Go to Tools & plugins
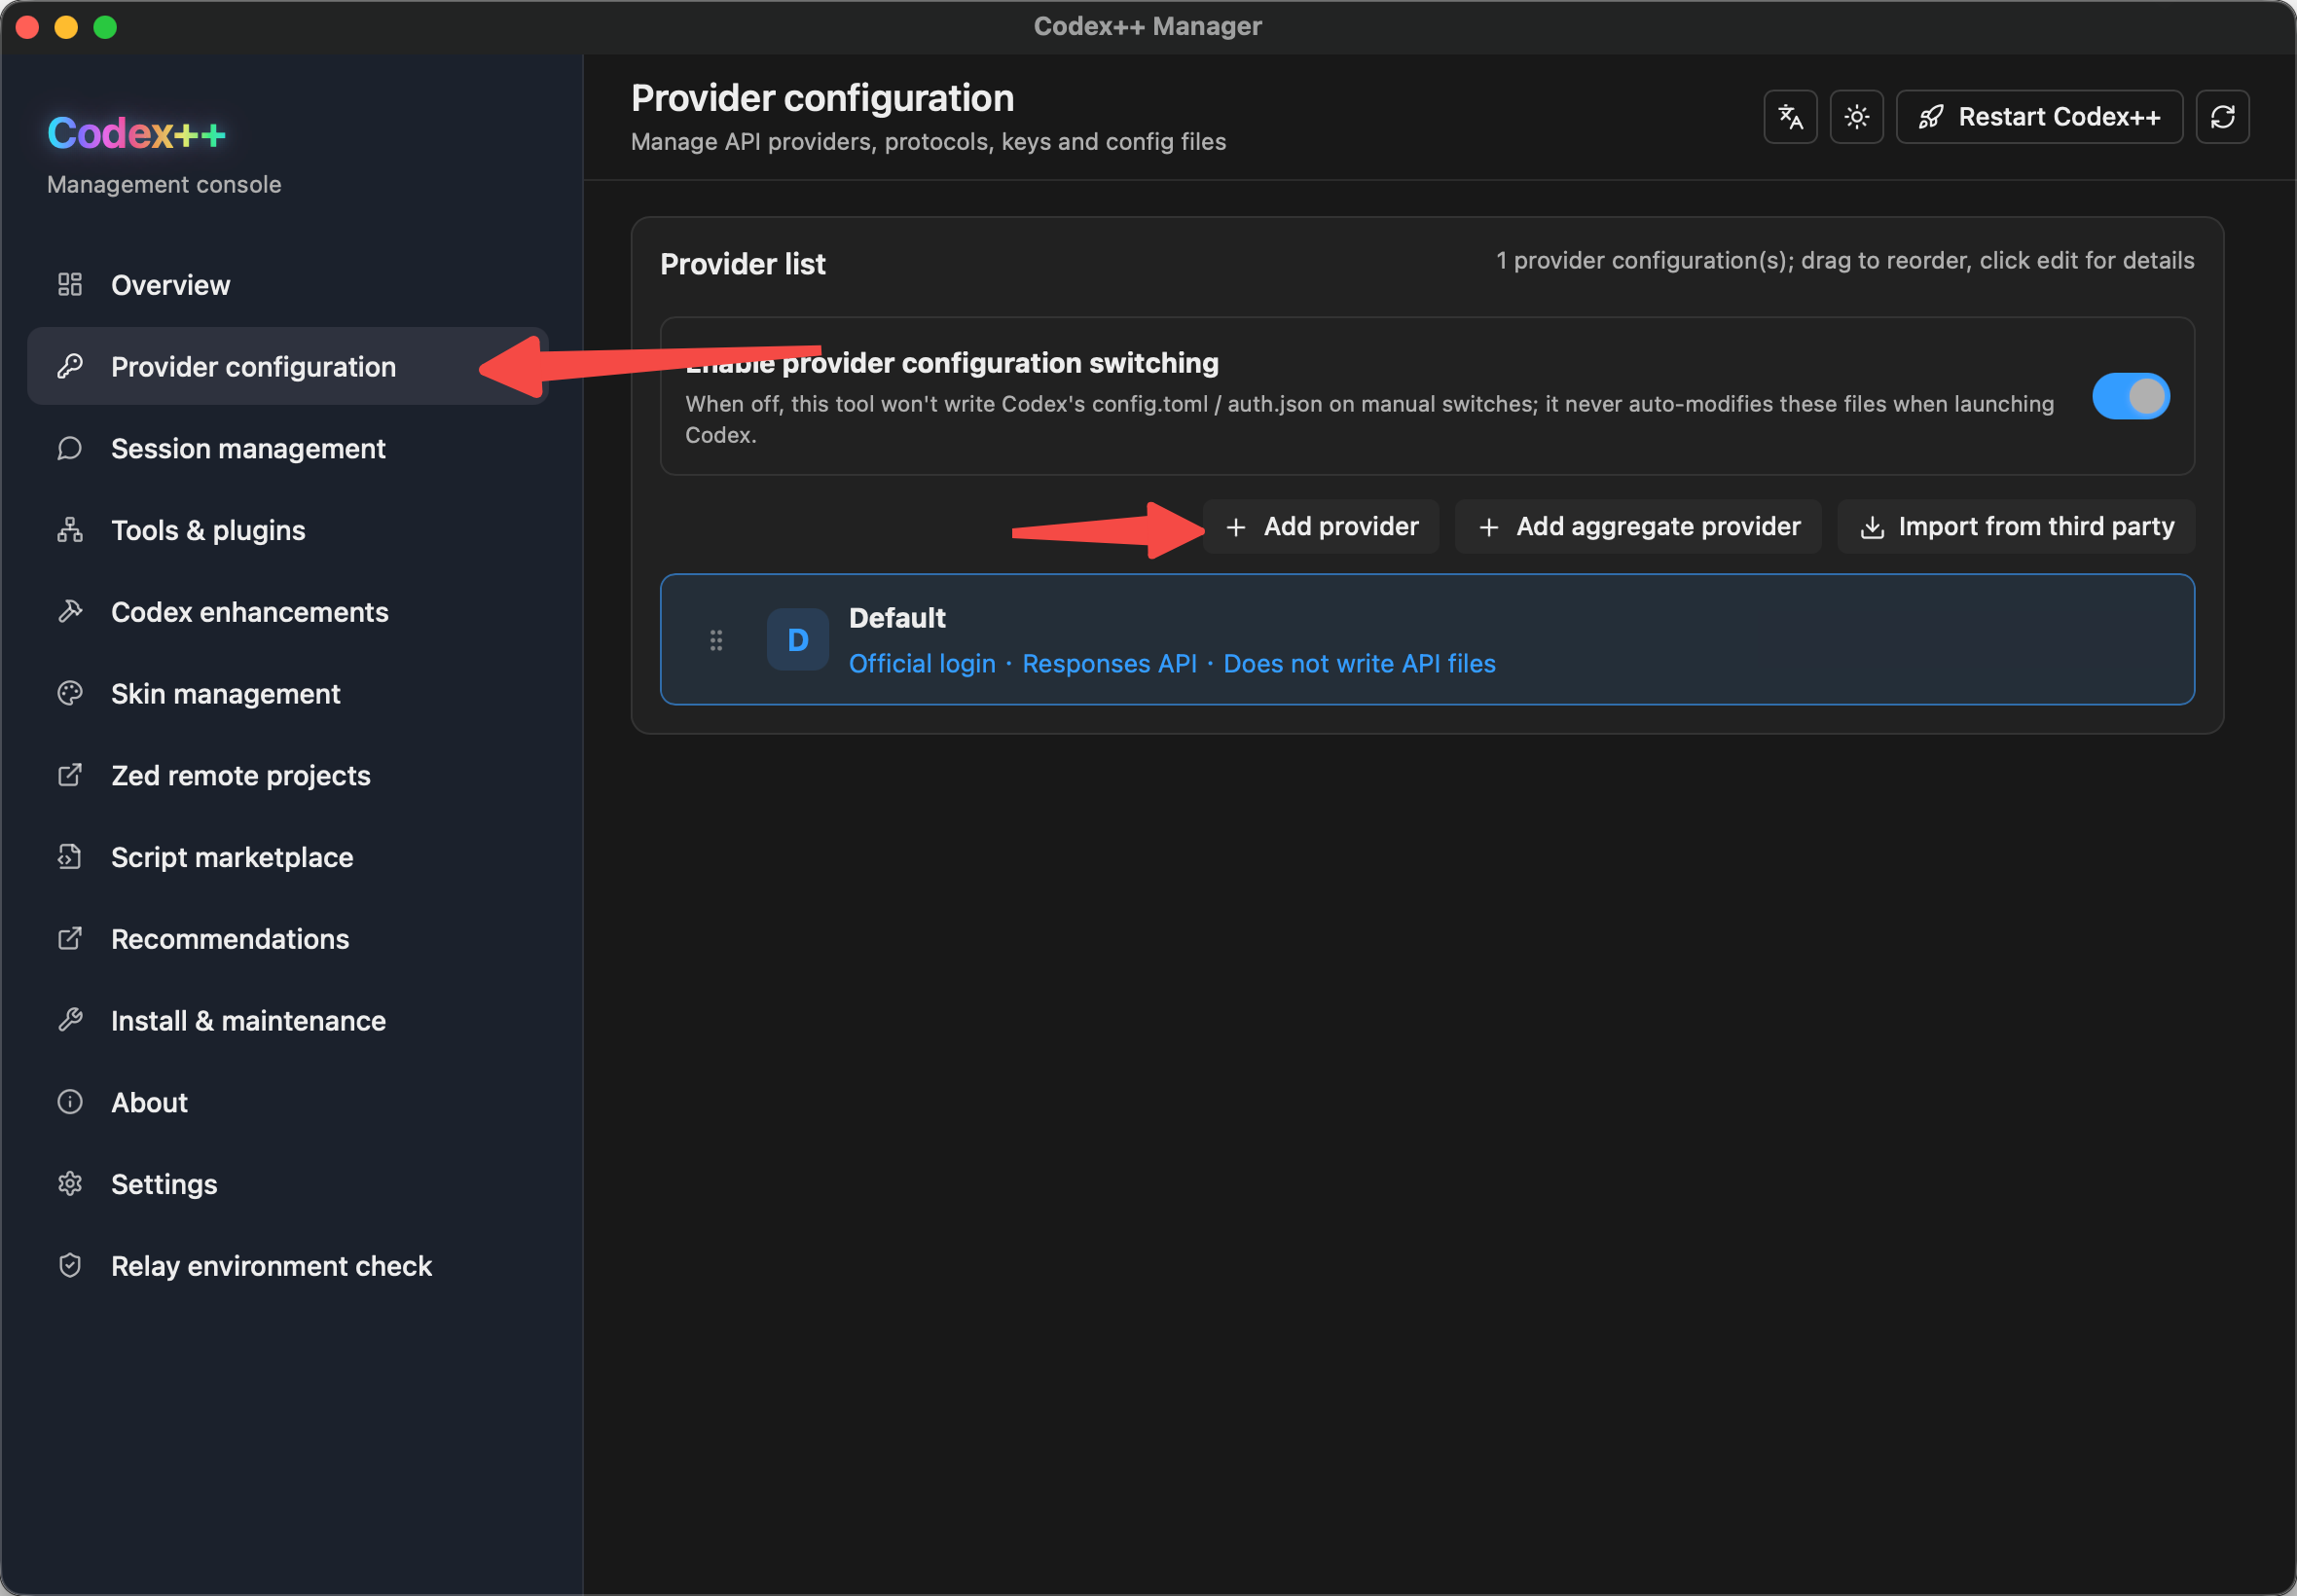The image size is (2297, 1596). (288, 530)
